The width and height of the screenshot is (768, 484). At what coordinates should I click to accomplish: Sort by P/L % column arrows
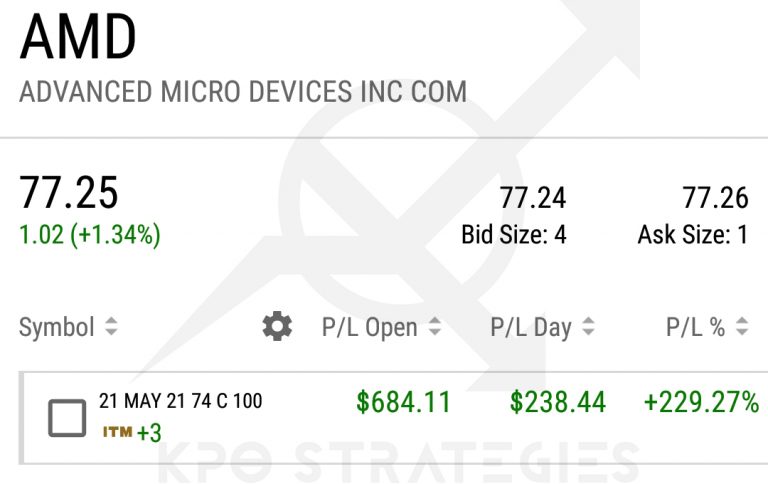click(x=742, y=327)
